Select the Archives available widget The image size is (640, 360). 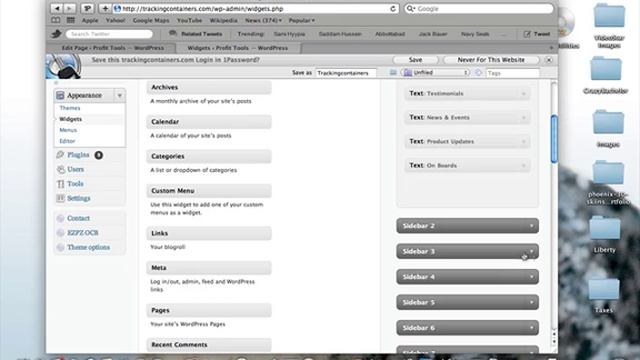(x=209, y=87)
